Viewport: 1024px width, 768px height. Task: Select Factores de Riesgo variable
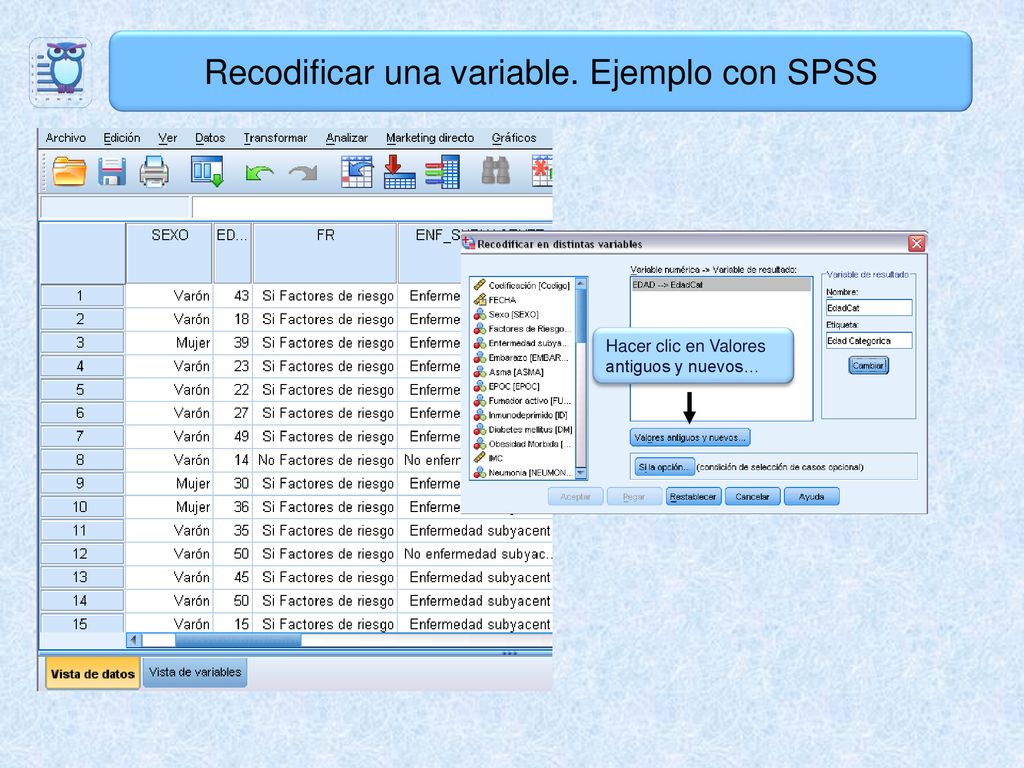pos(522,328)
